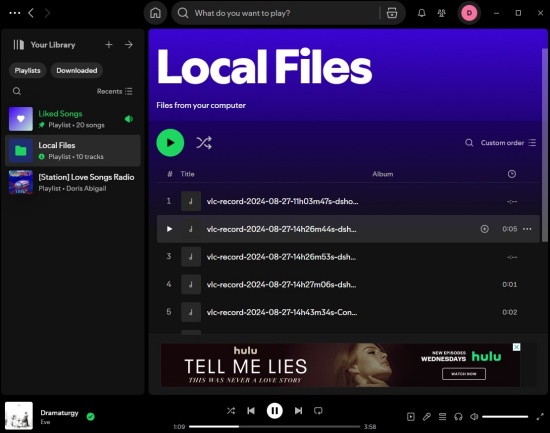Open the profile avatar menu
Image resolution: width=550 pixels, height=433 pixels.
(469, 13)
